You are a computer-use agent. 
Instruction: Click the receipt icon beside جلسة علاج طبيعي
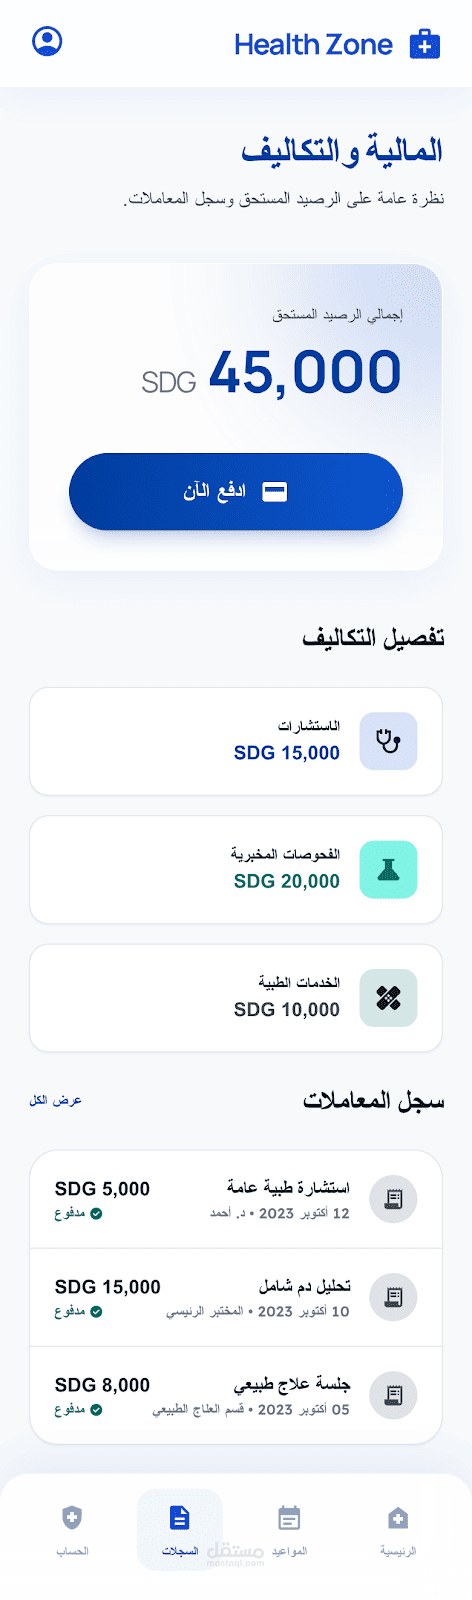(393, 1395)
